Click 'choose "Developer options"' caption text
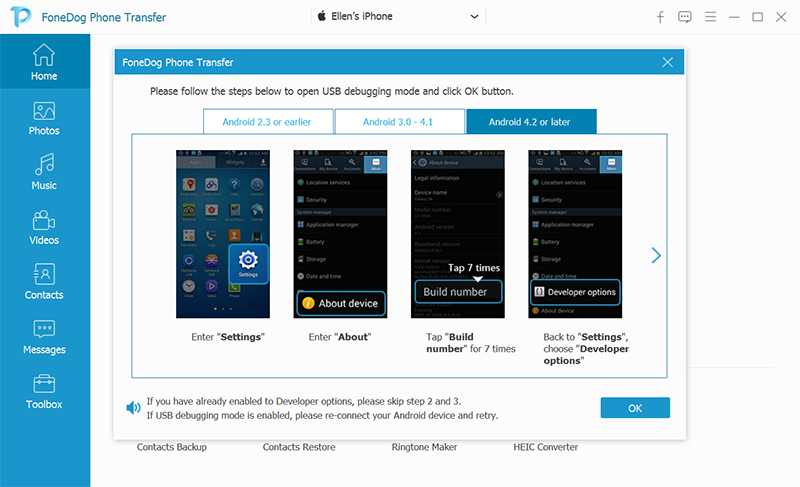Image resolution: width=800 pixels, height=487 pixels. pos(586,354)
